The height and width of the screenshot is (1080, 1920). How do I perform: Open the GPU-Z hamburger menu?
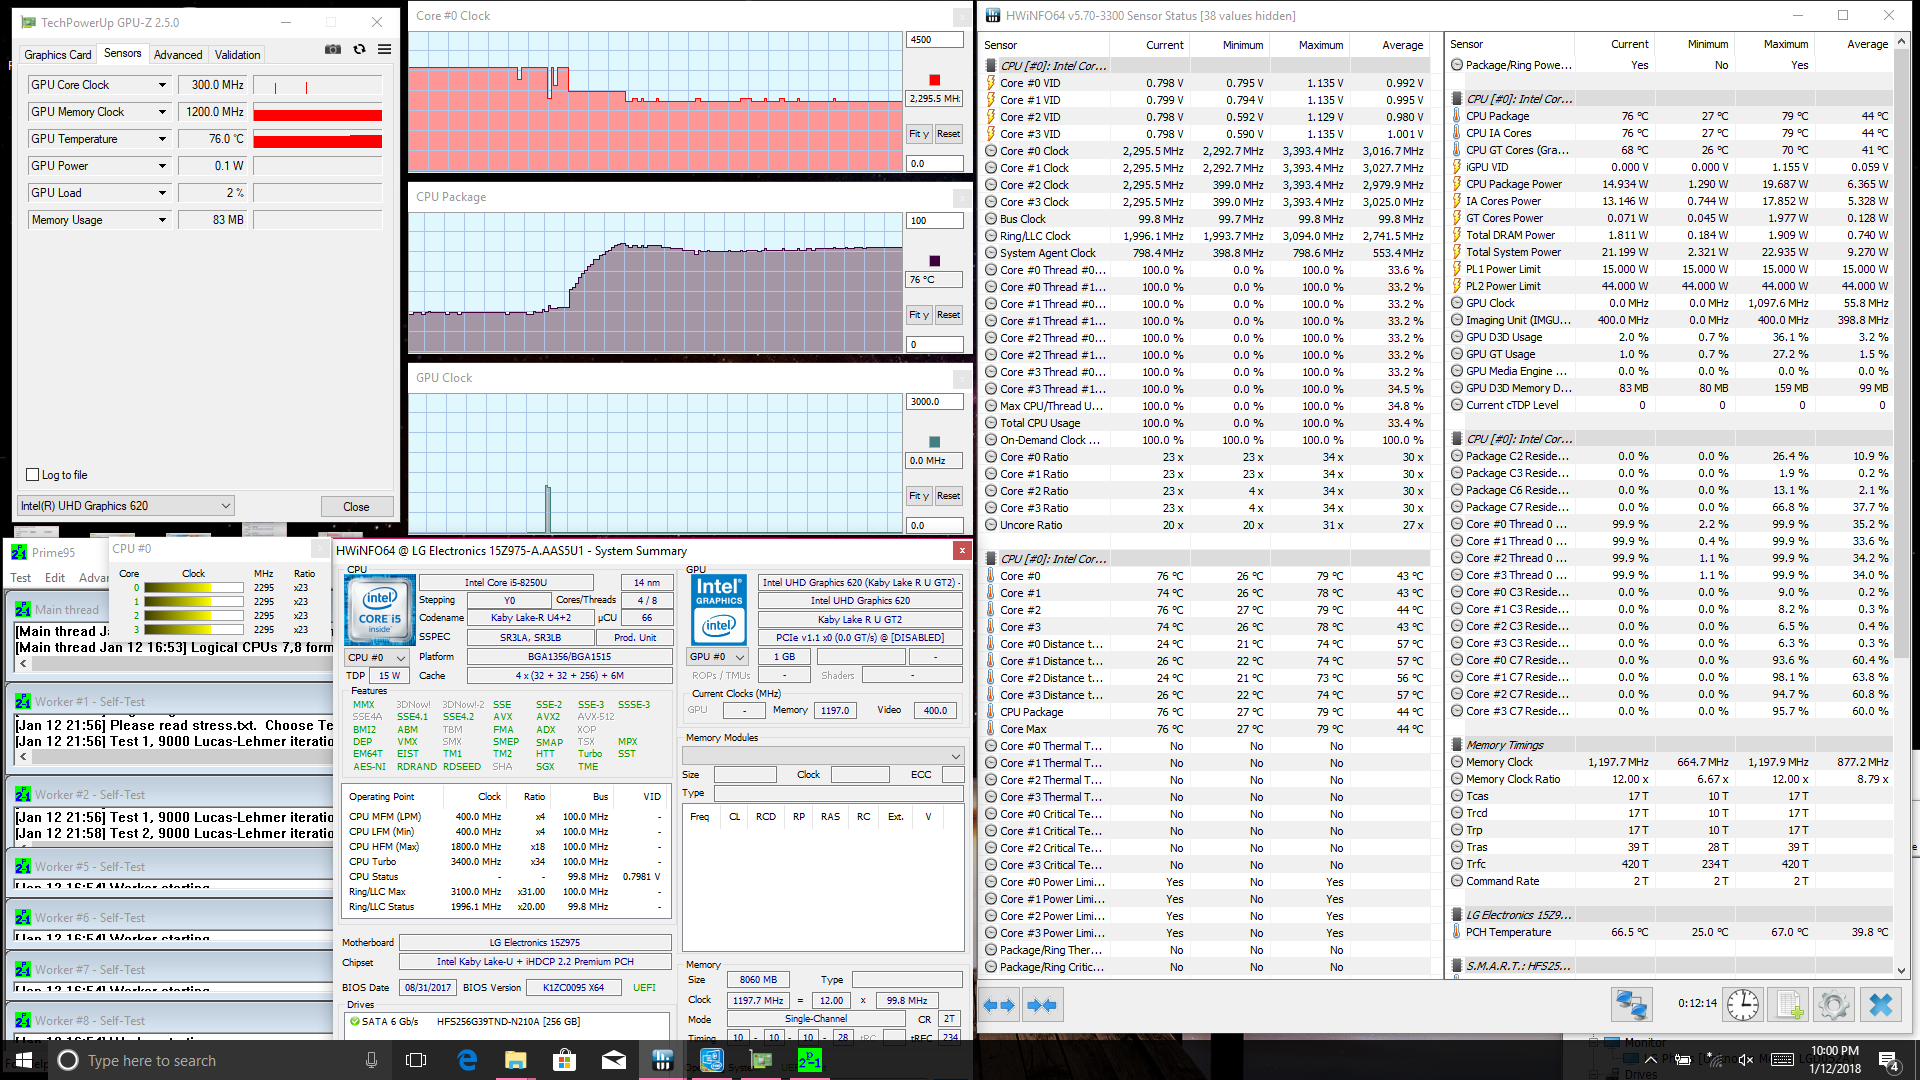click(384, 49)
